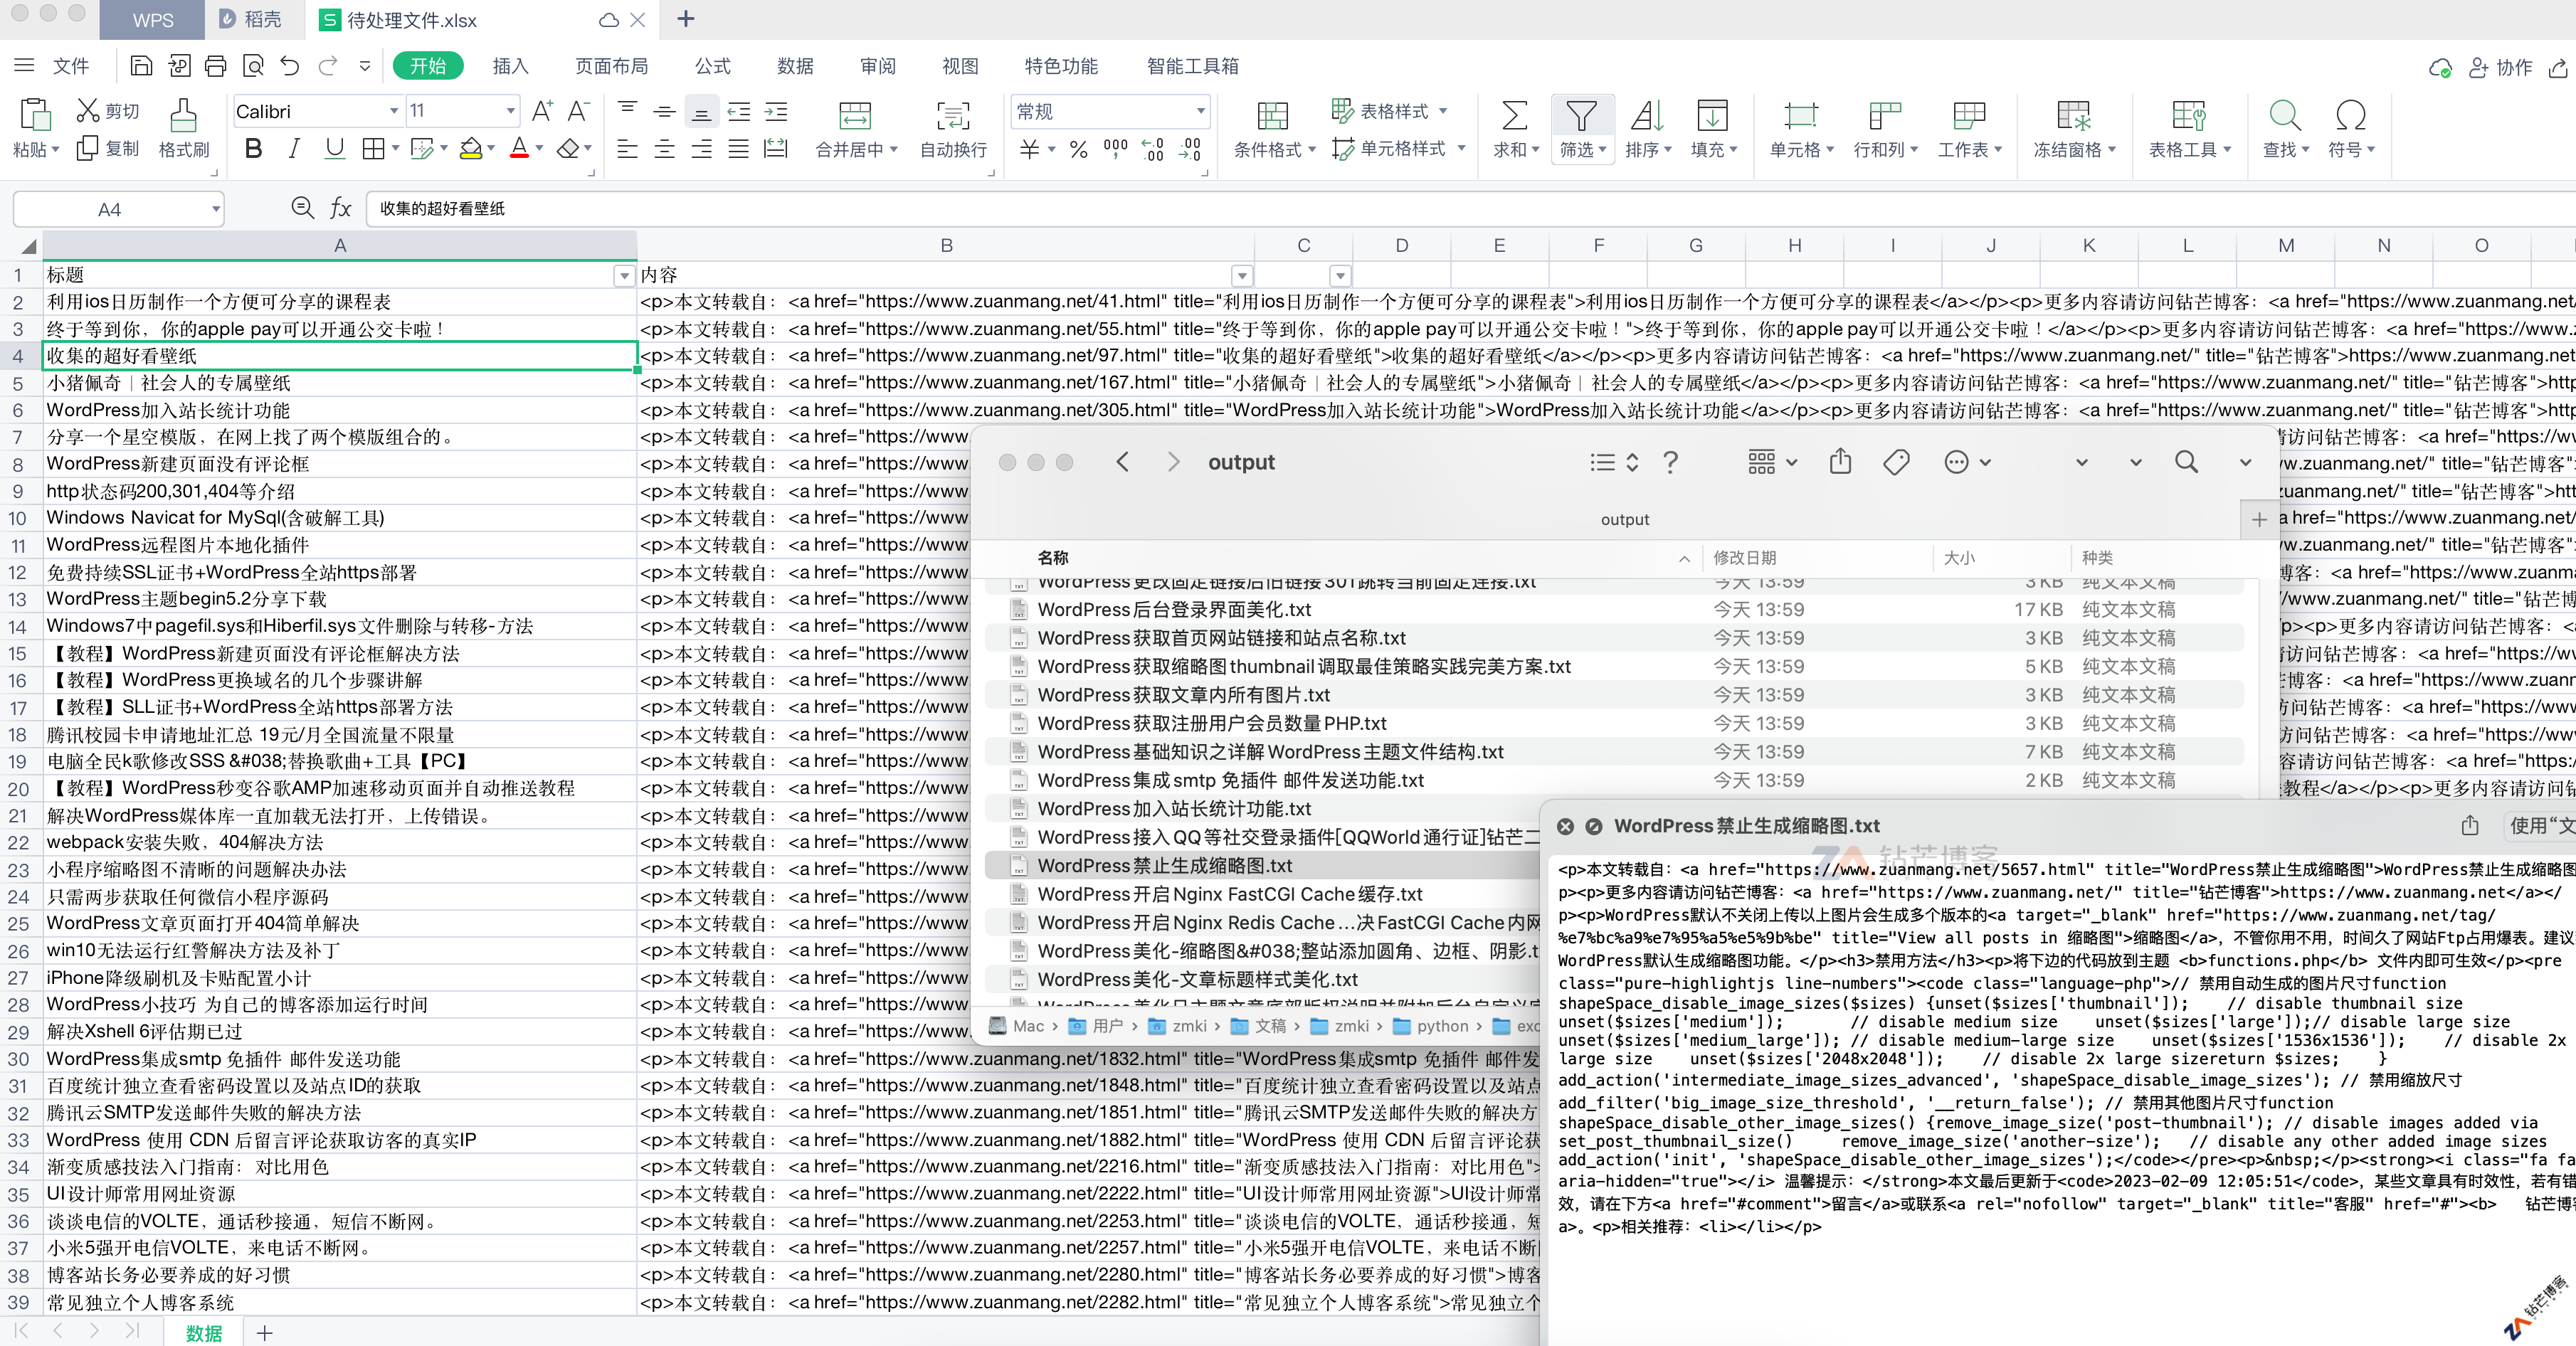Click the Freeze Panes (冻结窗格) icon
Screen dimensions: 2576x1346
tap(2073, 115)
